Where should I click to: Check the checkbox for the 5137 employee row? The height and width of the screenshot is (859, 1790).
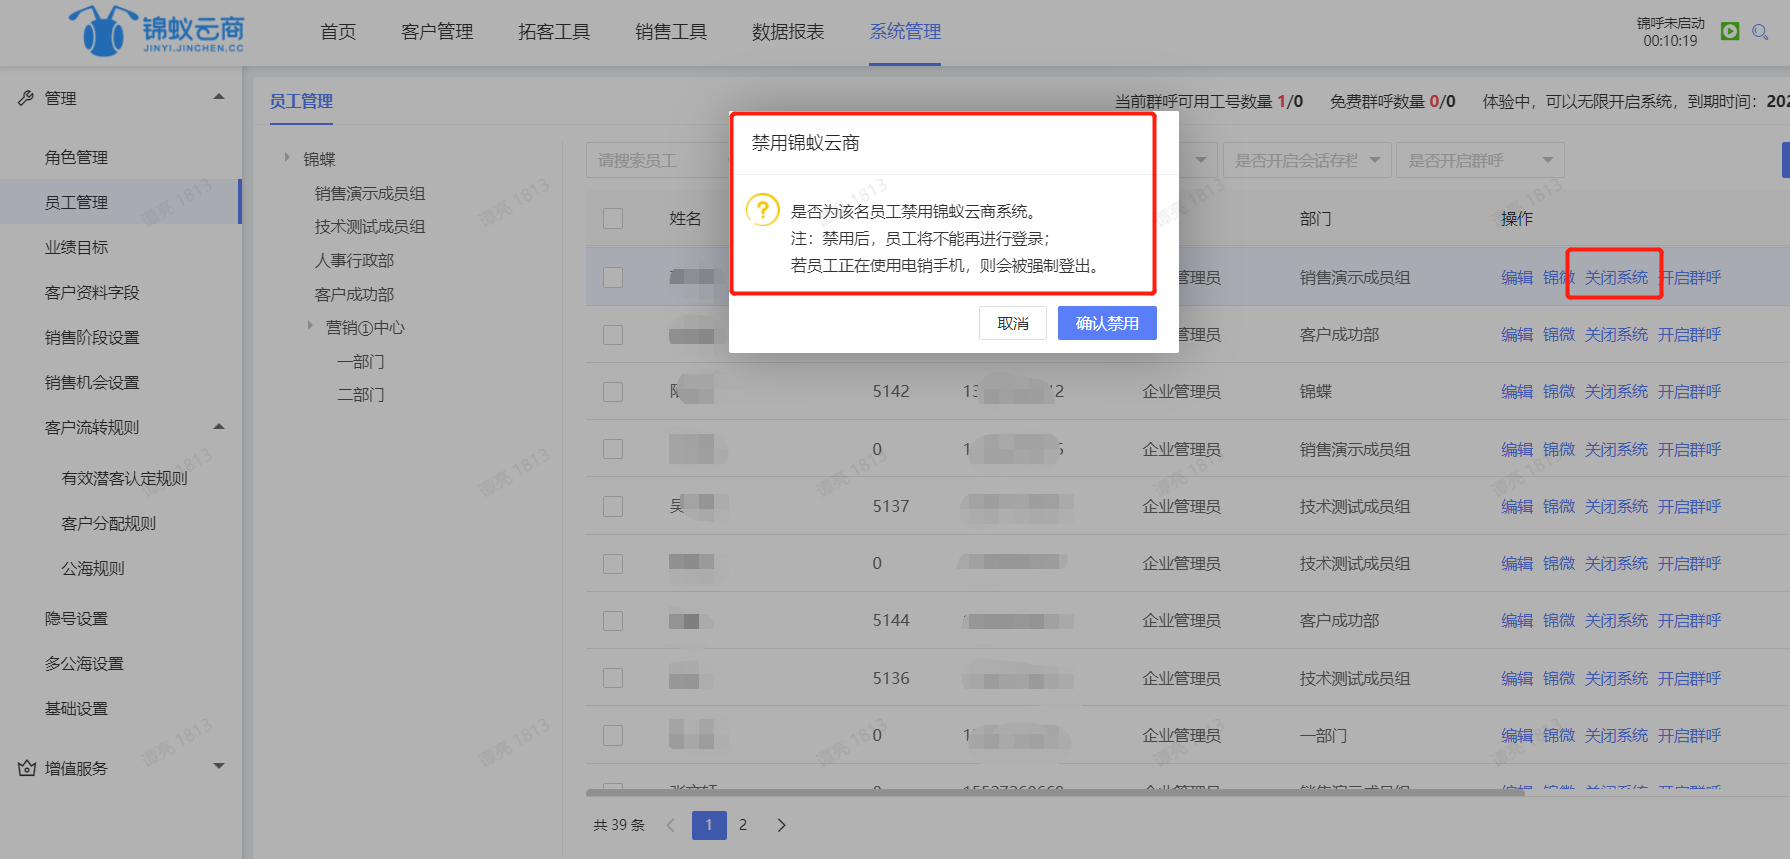tap(613, 507)
